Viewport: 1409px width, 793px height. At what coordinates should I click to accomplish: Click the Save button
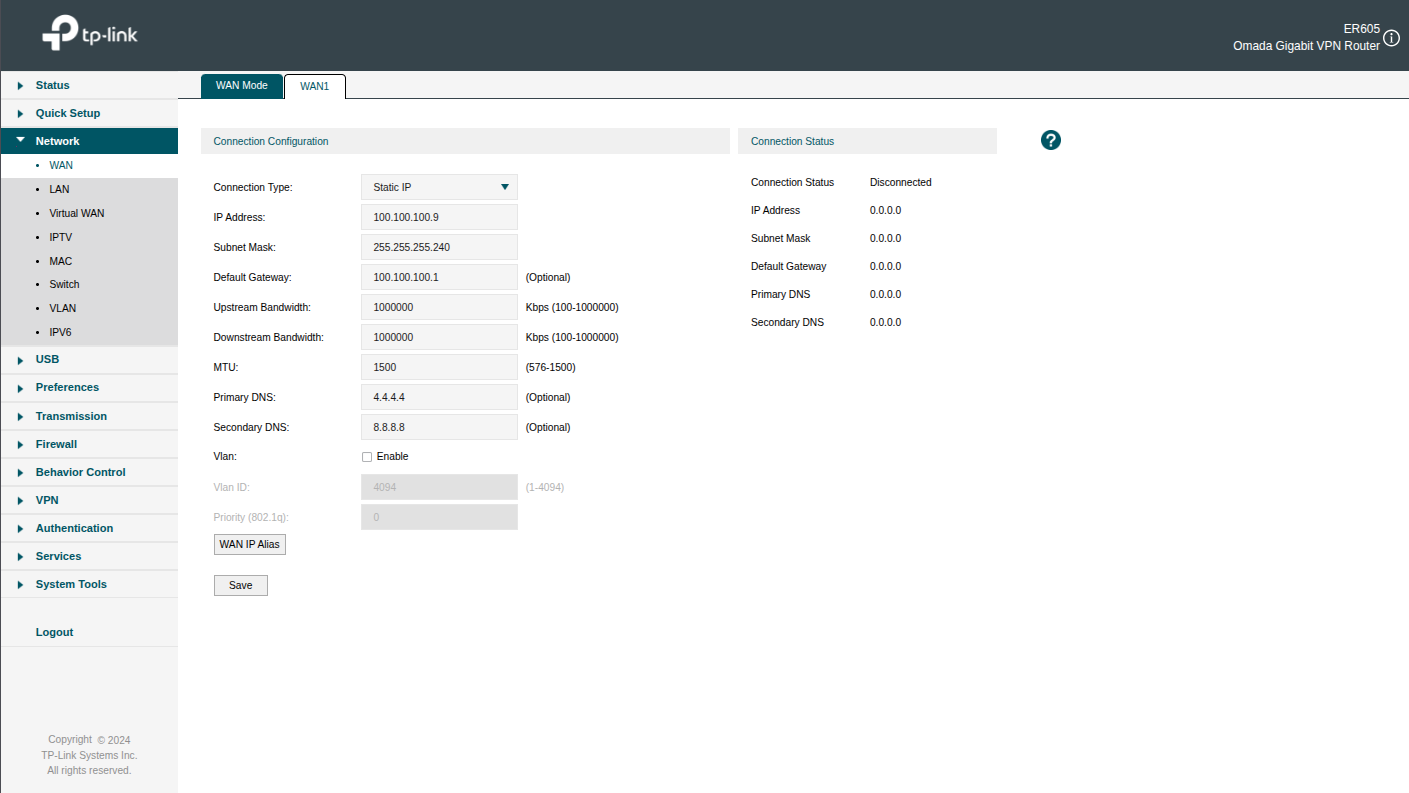point(241,585)
